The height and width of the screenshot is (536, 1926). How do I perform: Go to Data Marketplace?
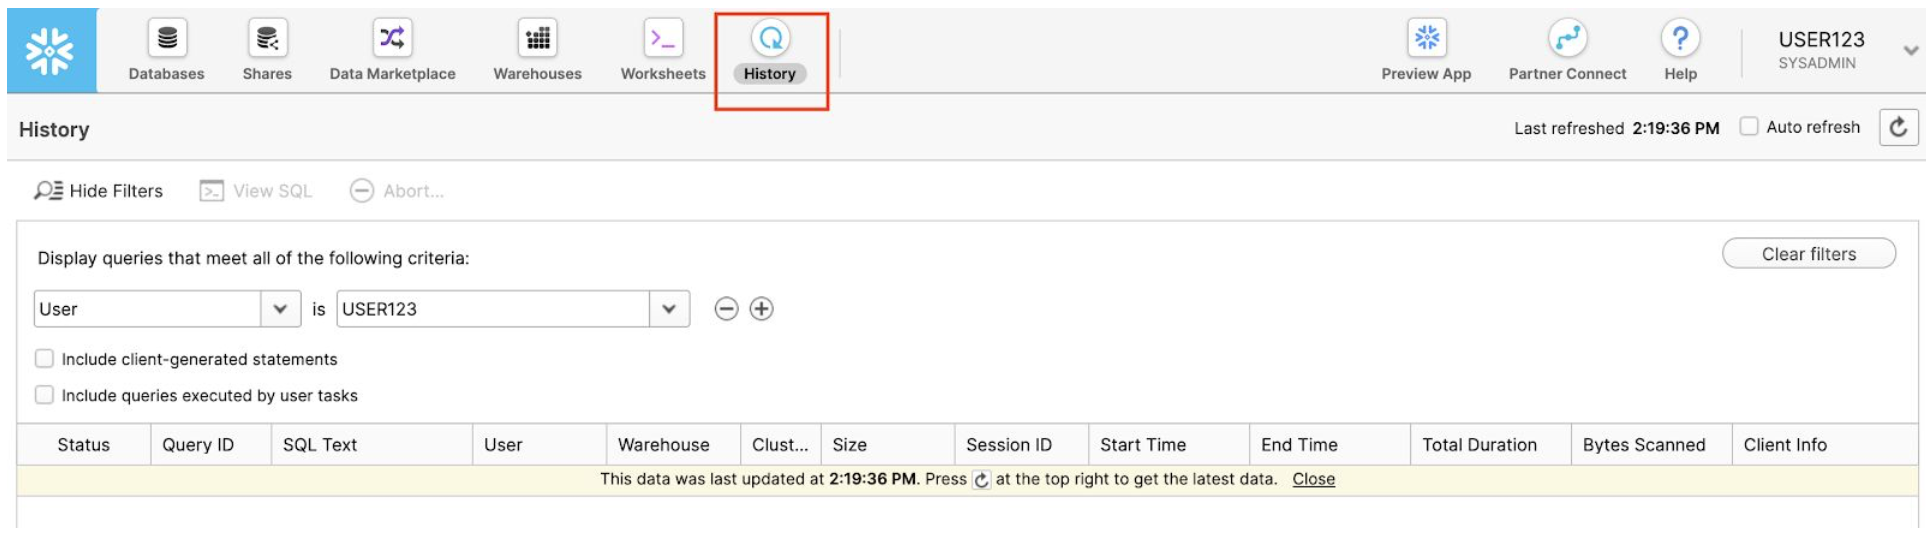pyautogui.click(x=392, y=50)
